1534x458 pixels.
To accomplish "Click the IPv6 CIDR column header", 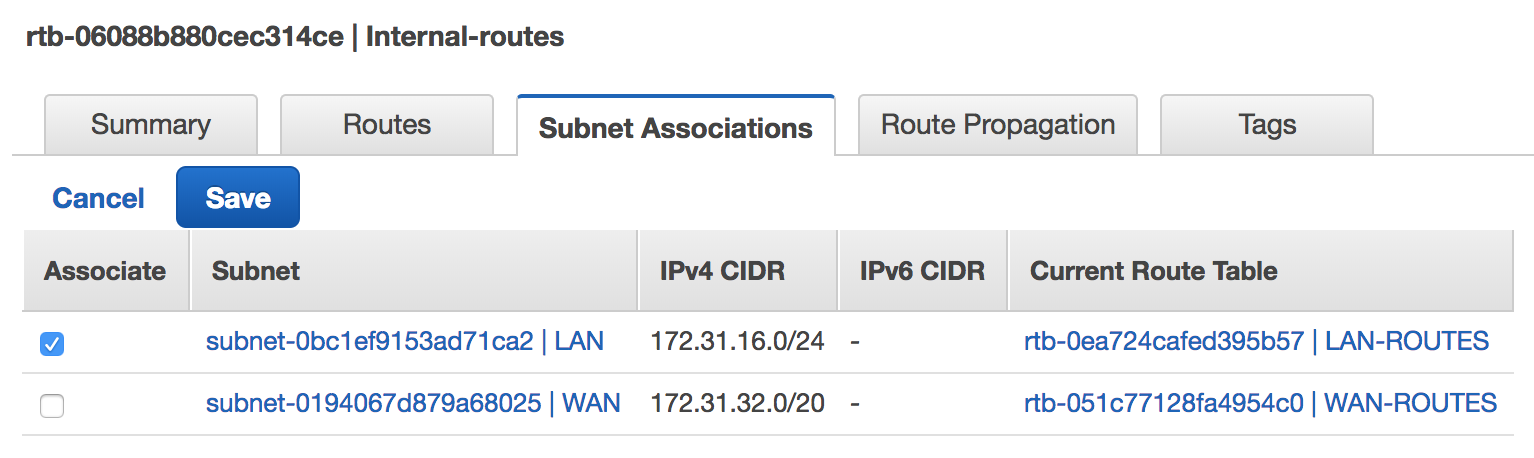I will pos(923,270).
